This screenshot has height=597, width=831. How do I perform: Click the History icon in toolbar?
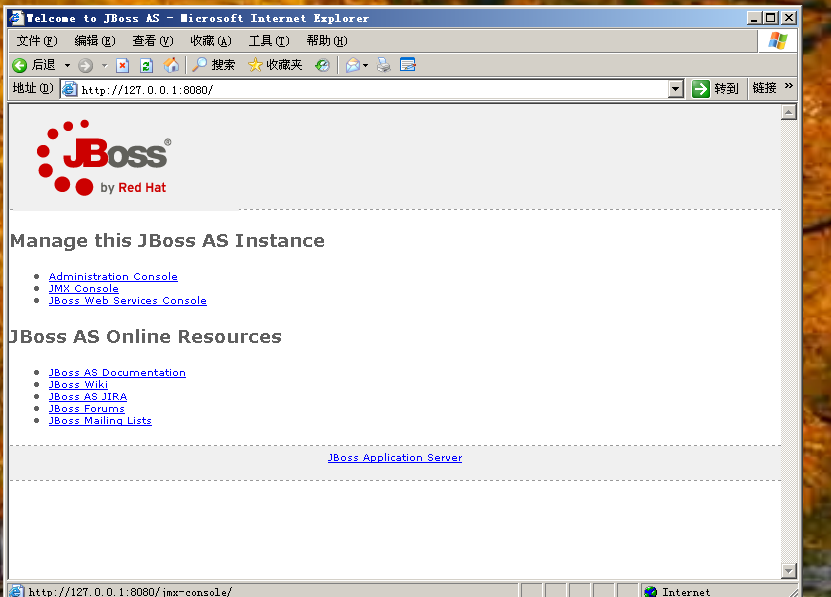pyautogui.click(x=322, y=65)
